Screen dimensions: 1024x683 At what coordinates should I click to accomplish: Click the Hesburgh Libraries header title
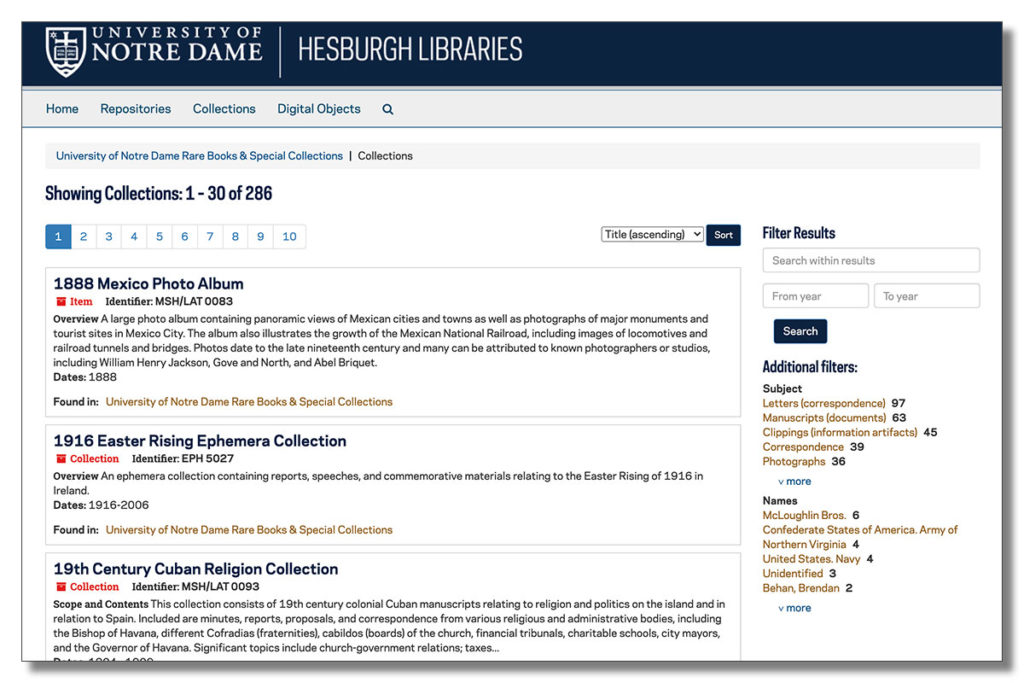[410, 50]
